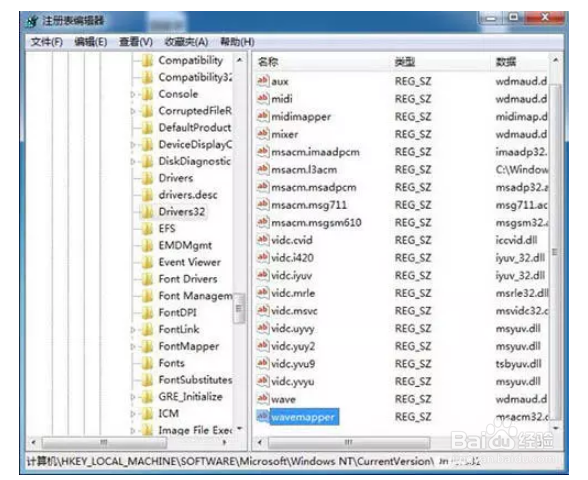Expand the ICM tree node
Screen dimensions: 588x480
tap(133, 414)
